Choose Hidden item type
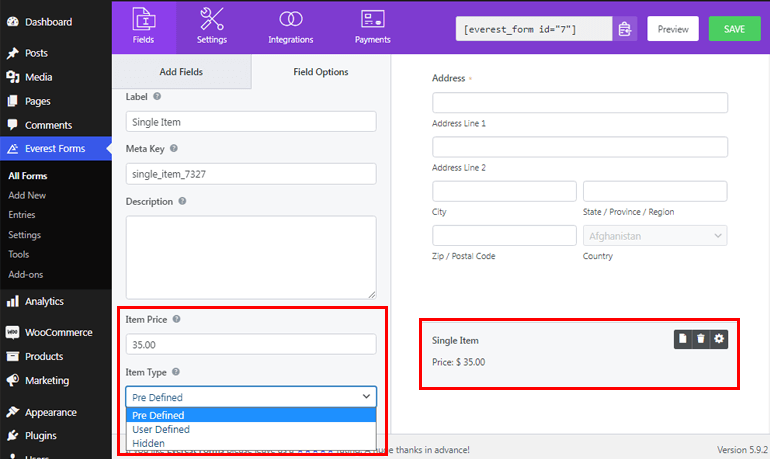Screen dimensions: 770x459 (251, 443)
